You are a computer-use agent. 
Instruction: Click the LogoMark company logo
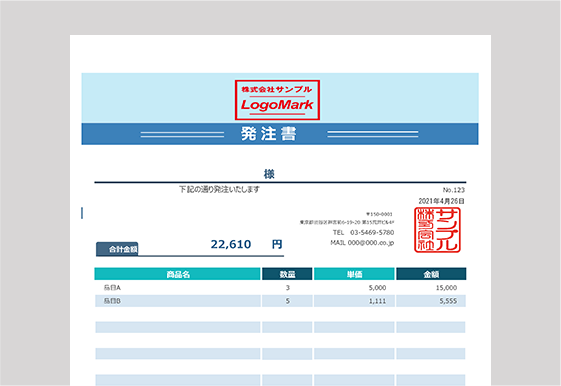pos(277,100)
